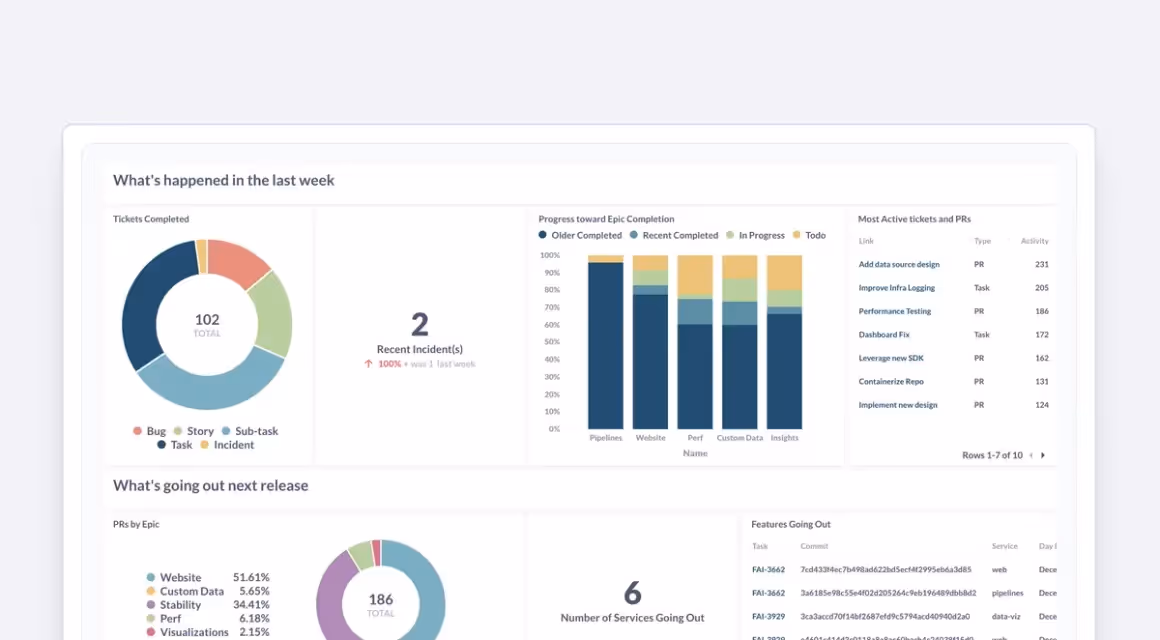Sort by the Activity column header
This screenshot has width=1160, height=640.
click(x=1034, y=241)
